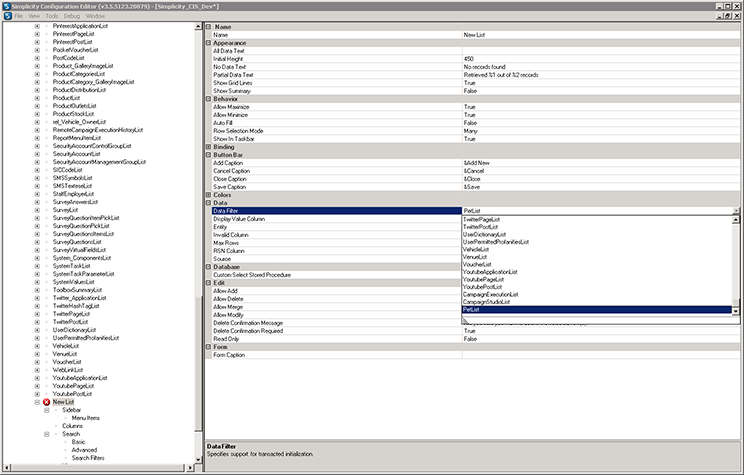744x475 pixels.
Task: Collapse the Appearance property category
Action: point(208,43)
